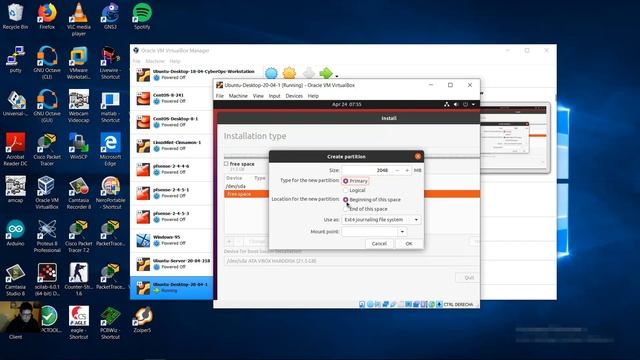This screenshot has height=360, width=640.
Task: Select Ubuntu-Server-20-04-218 VM in list
Action: pos(171,264)
